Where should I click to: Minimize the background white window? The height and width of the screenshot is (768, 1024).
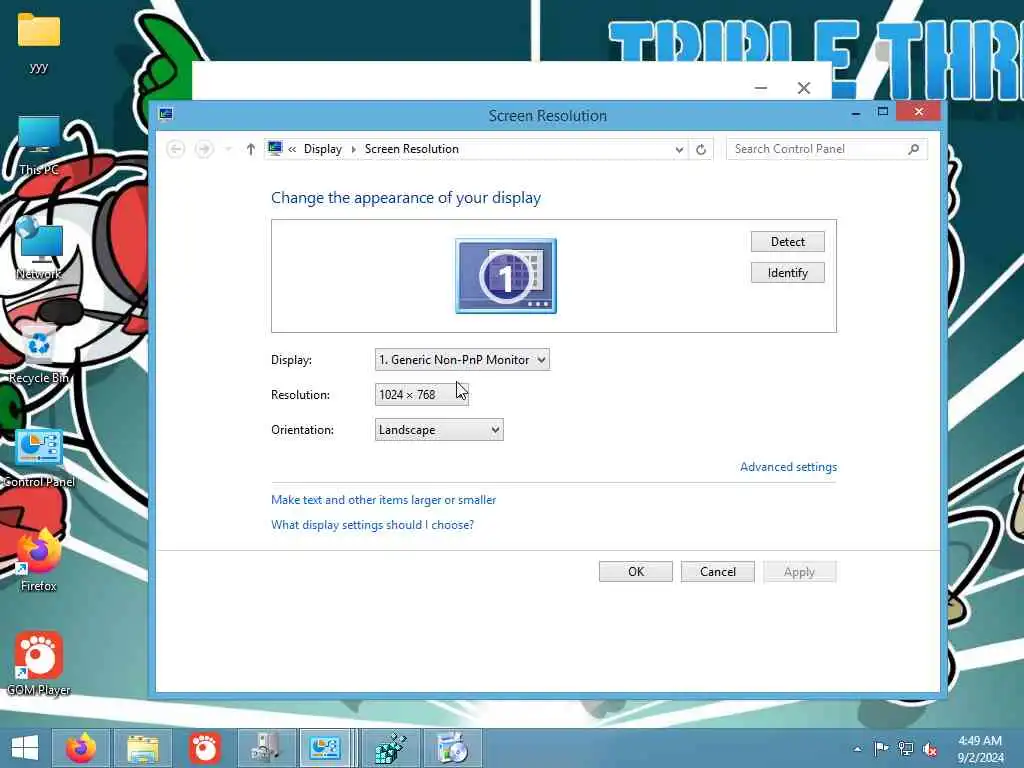tap(761, 88)
